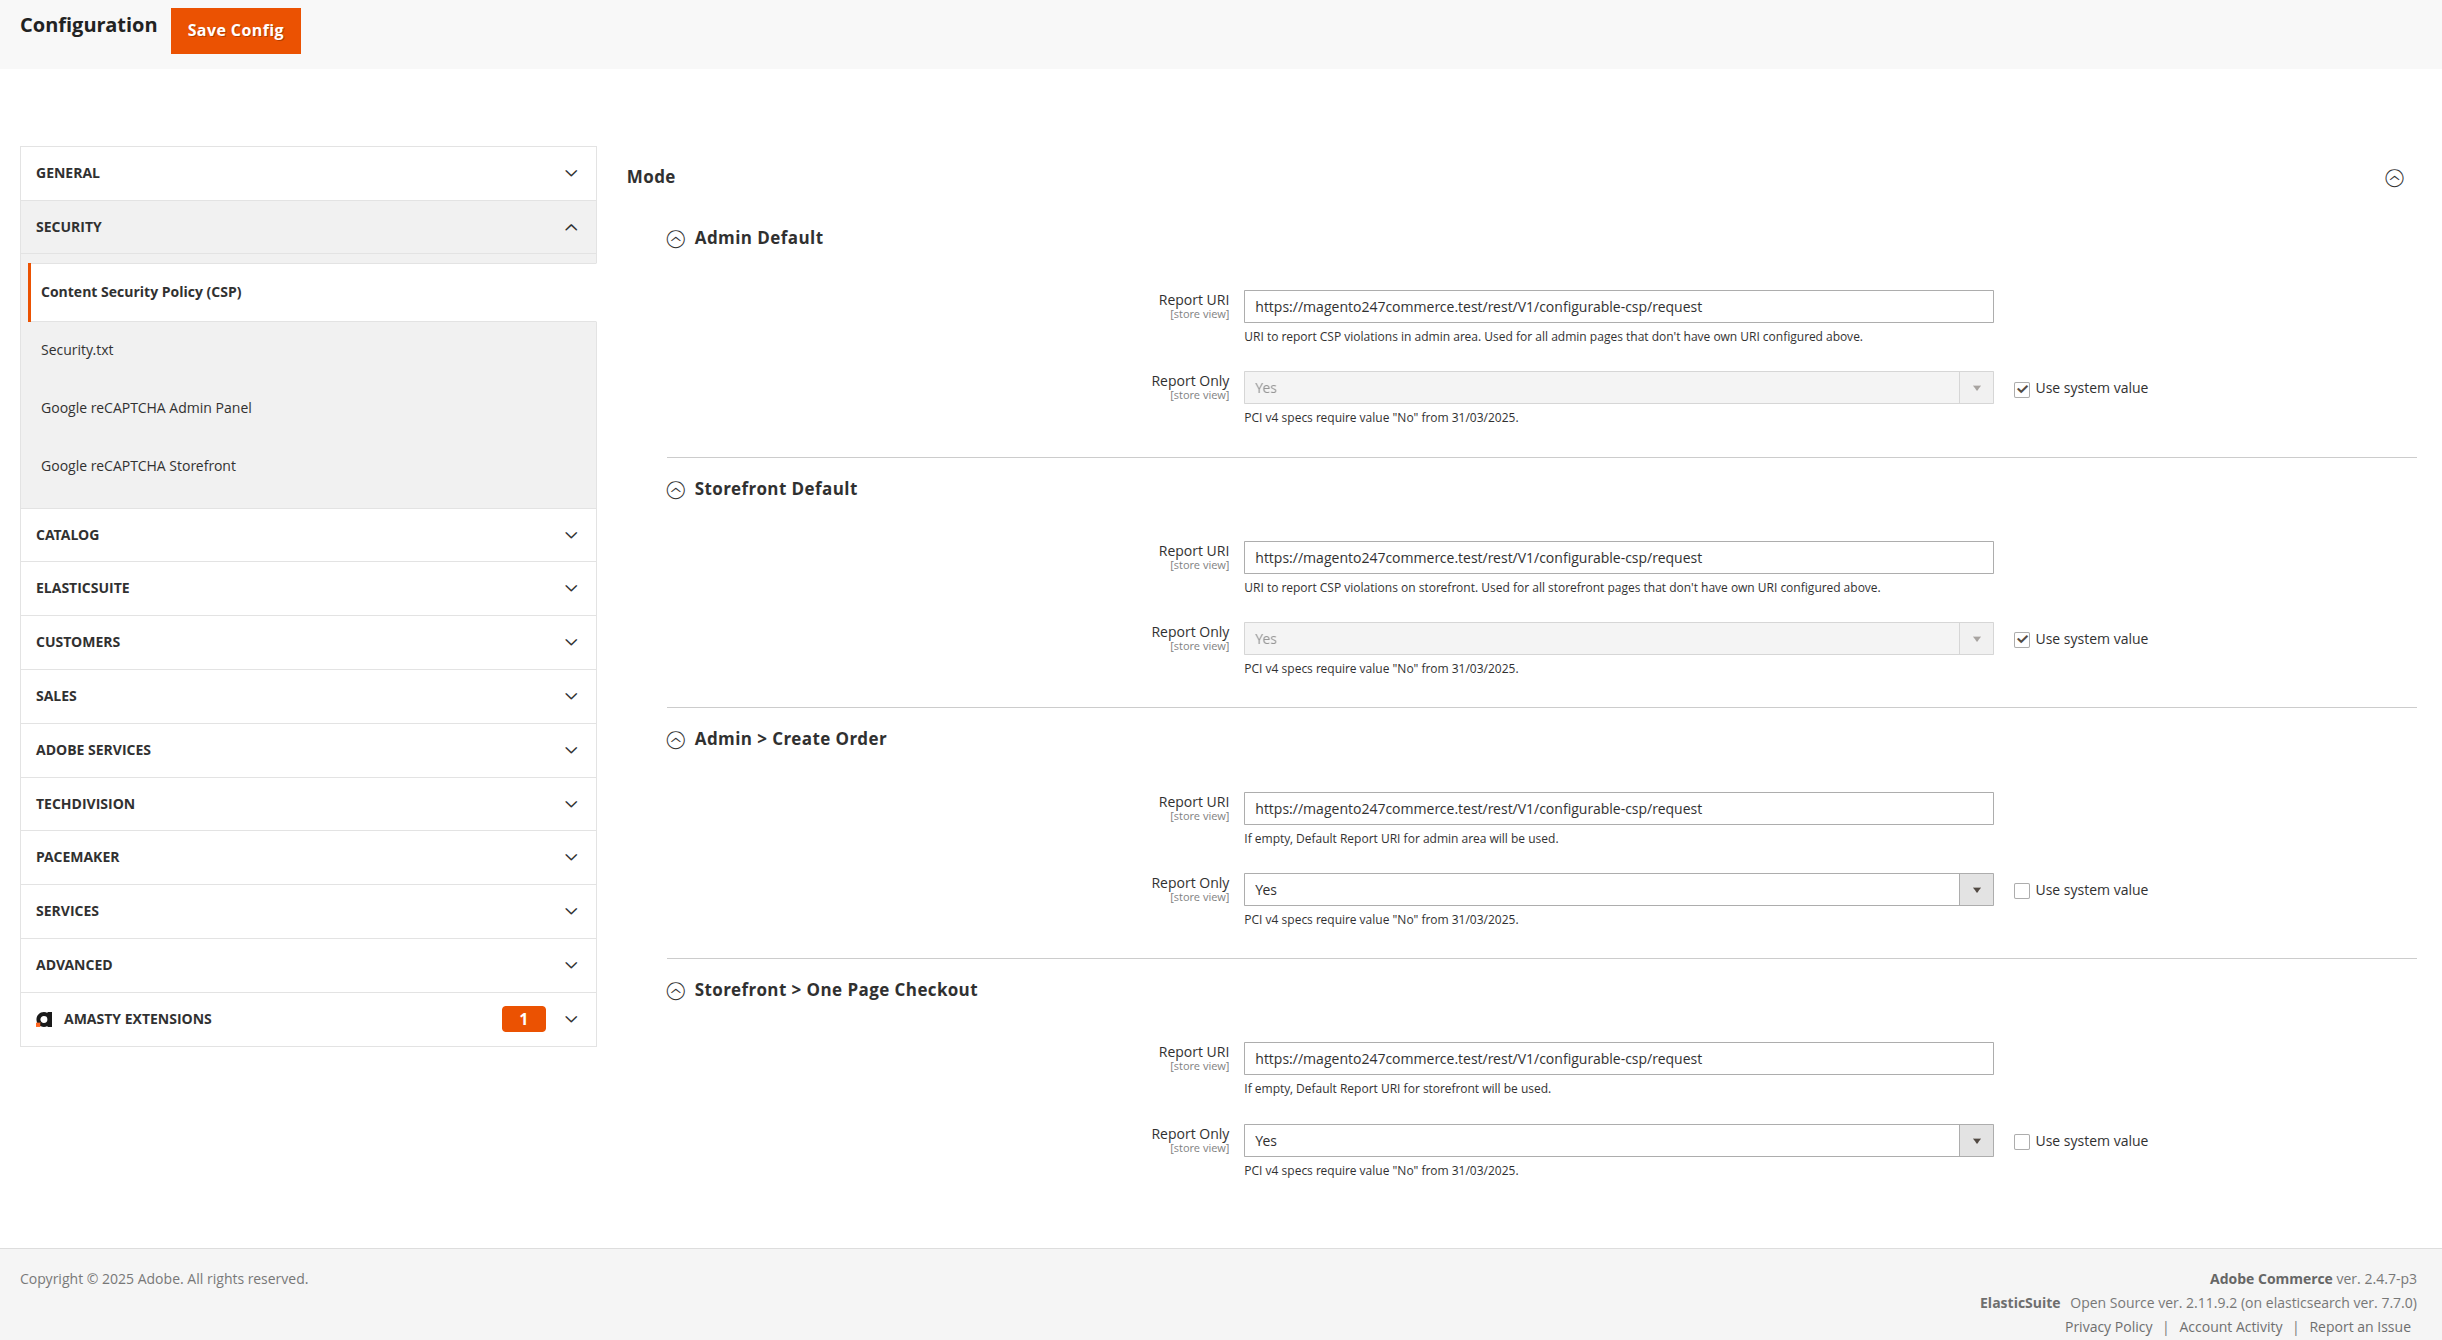
Task: Open Google reCAPTCHA Storefront settings
Action: pyautogui.click(x=139, y=464)
